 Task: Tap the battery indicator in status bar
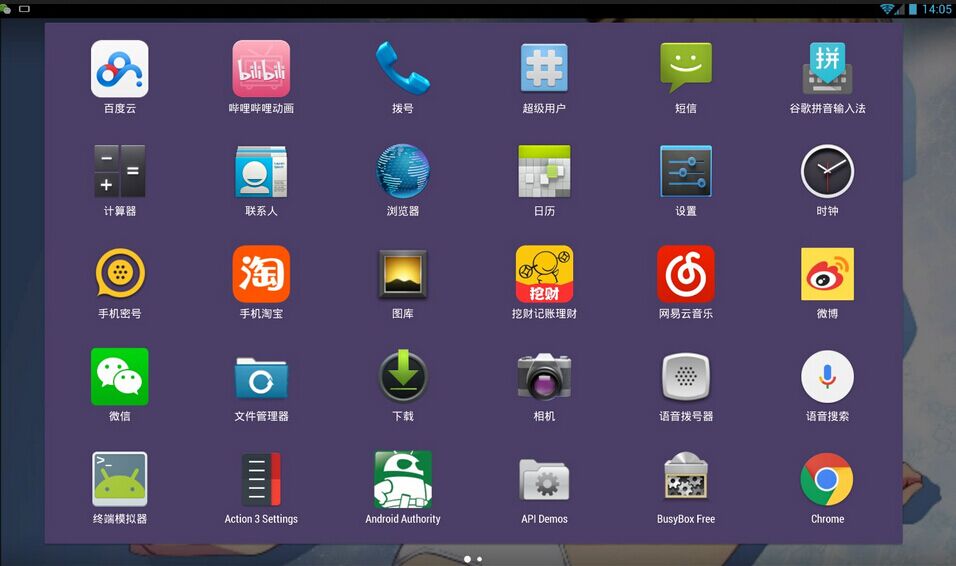pos(913,9)
